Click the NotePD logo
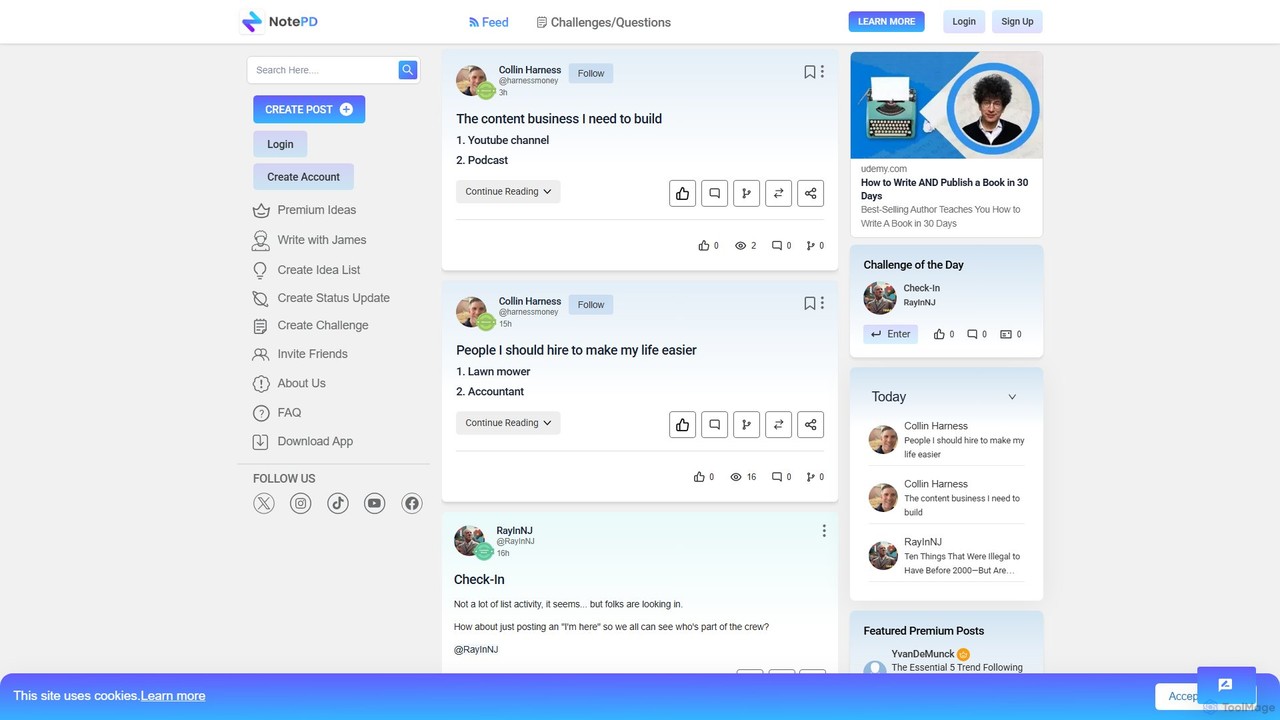This screenshot has height=720, width=1280. pyautogui.click(x=279, y=21)
